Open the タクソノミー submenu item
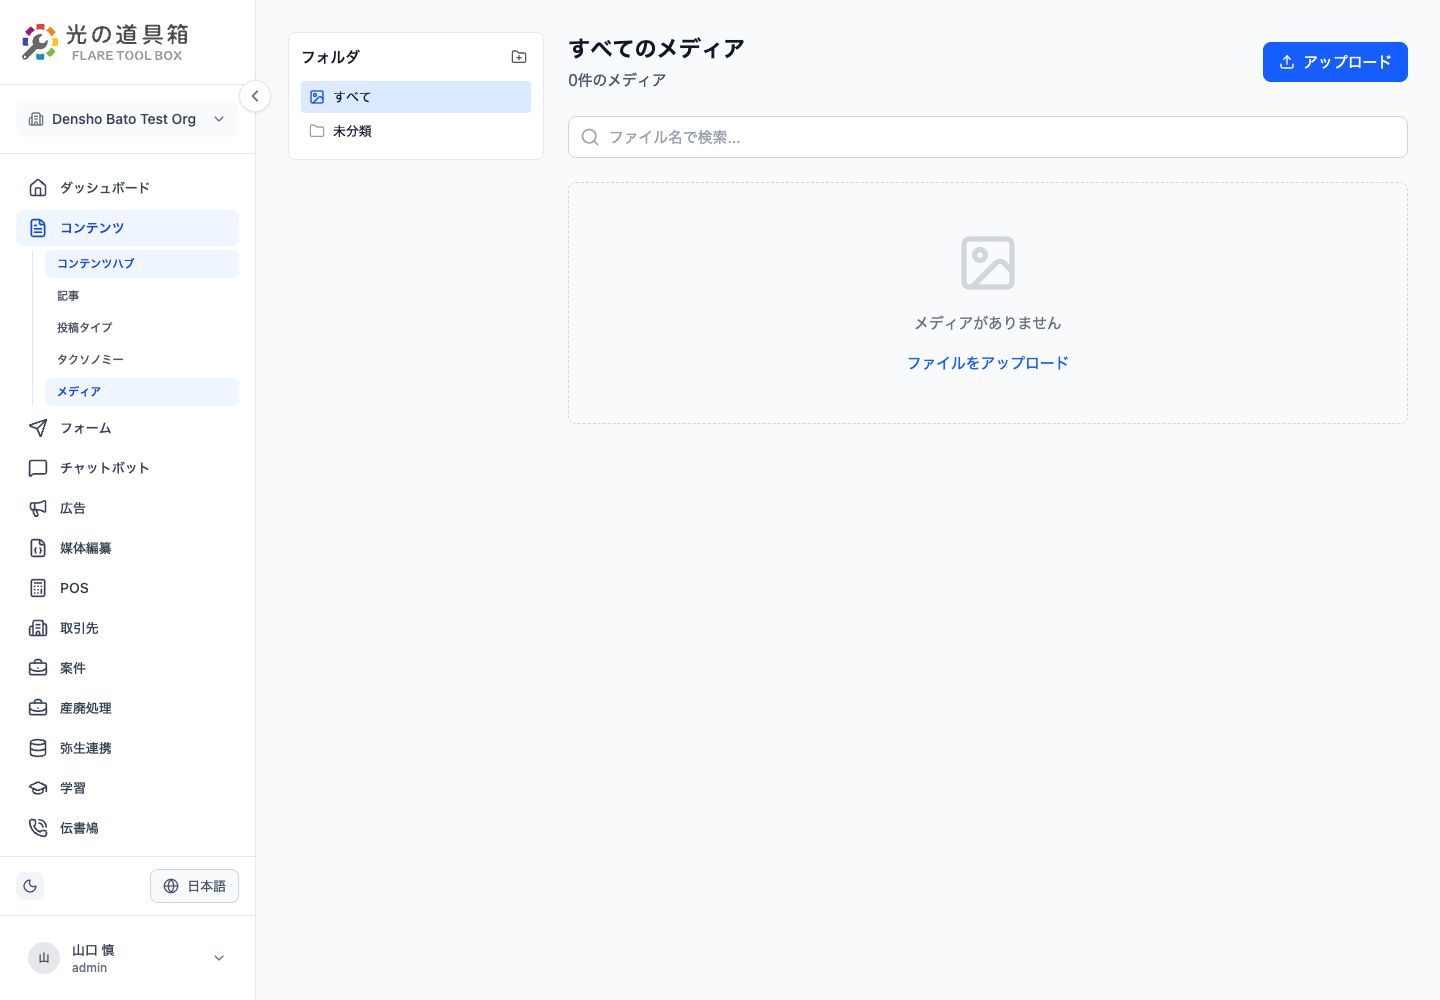This screenshot has height=1000, width=1440. [x=142, y=360]
